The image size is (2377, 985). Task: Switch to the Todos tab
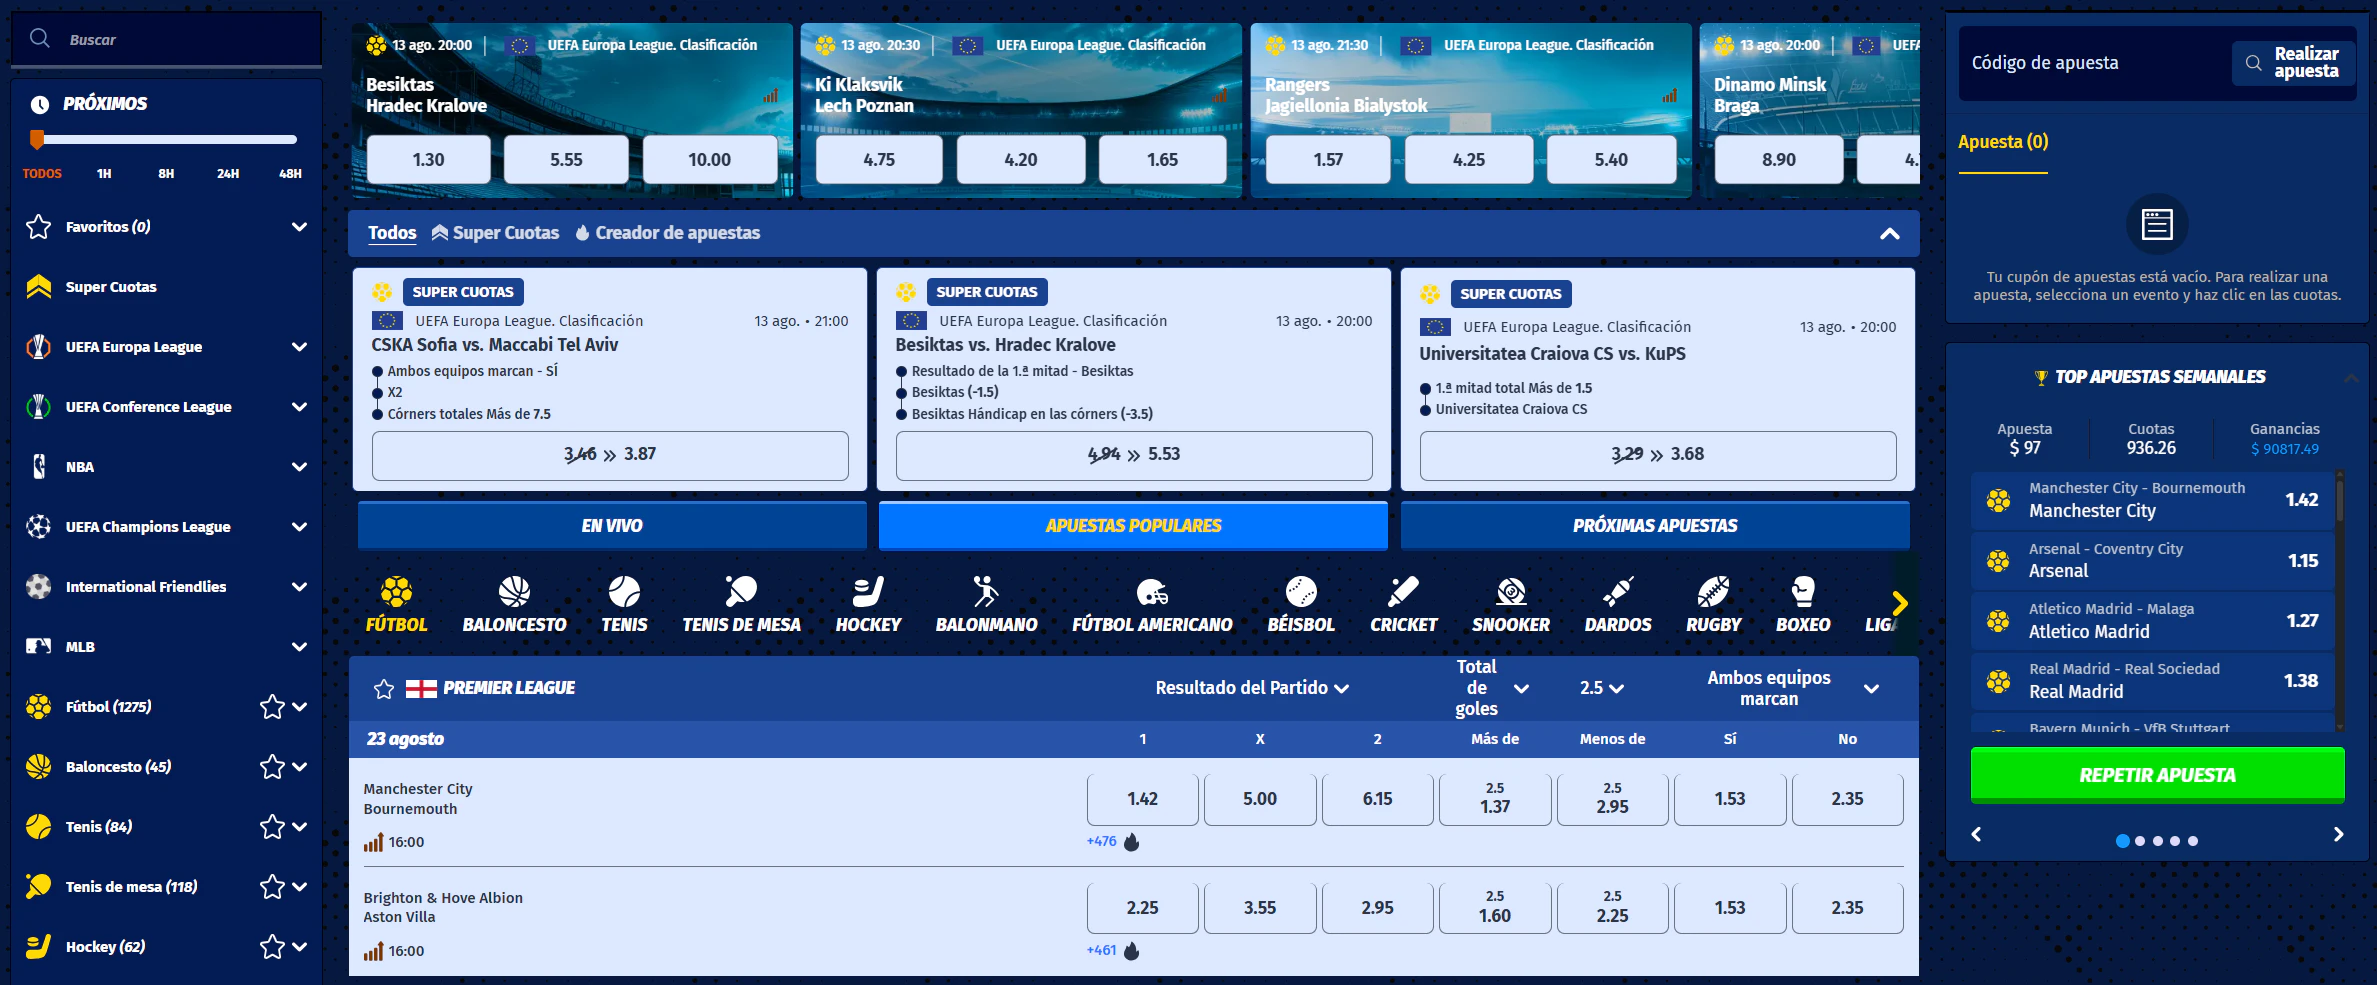coord(392,233)
